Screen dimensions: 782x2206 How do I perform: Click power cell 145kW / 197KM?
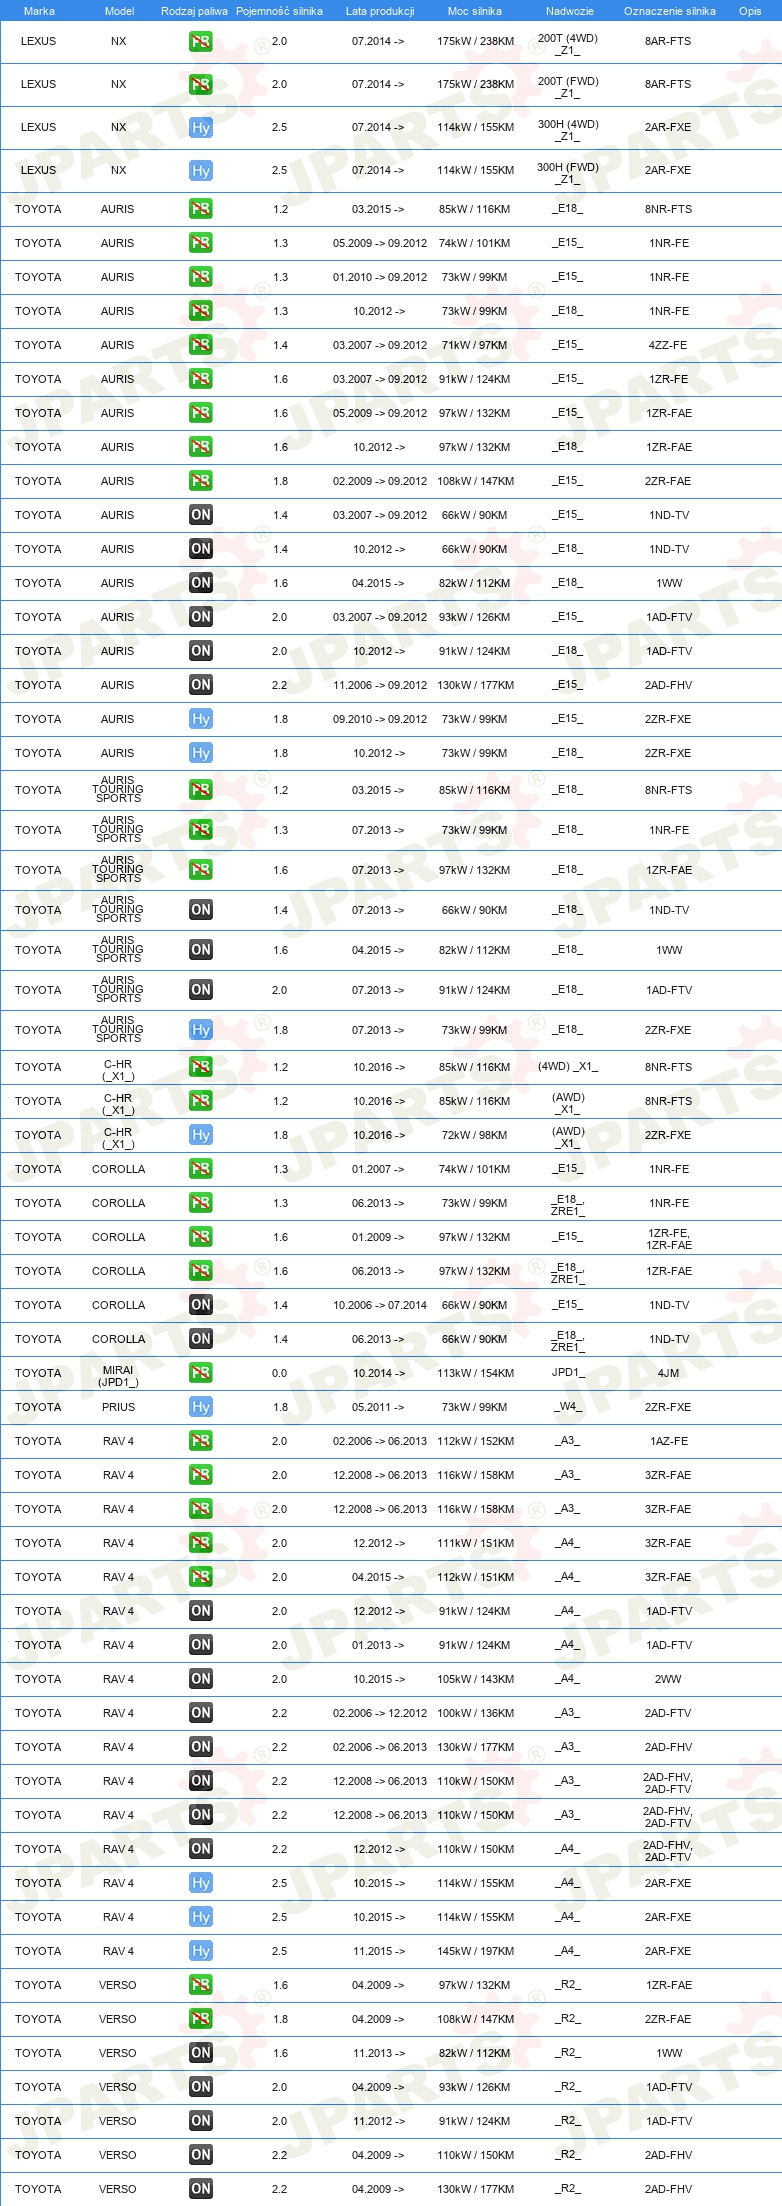[475, 1951]
